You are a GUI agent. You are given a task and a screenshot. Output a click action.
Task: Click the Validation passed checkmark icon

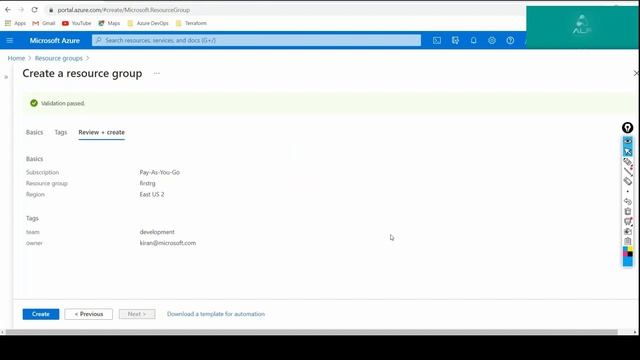[34, 103]
